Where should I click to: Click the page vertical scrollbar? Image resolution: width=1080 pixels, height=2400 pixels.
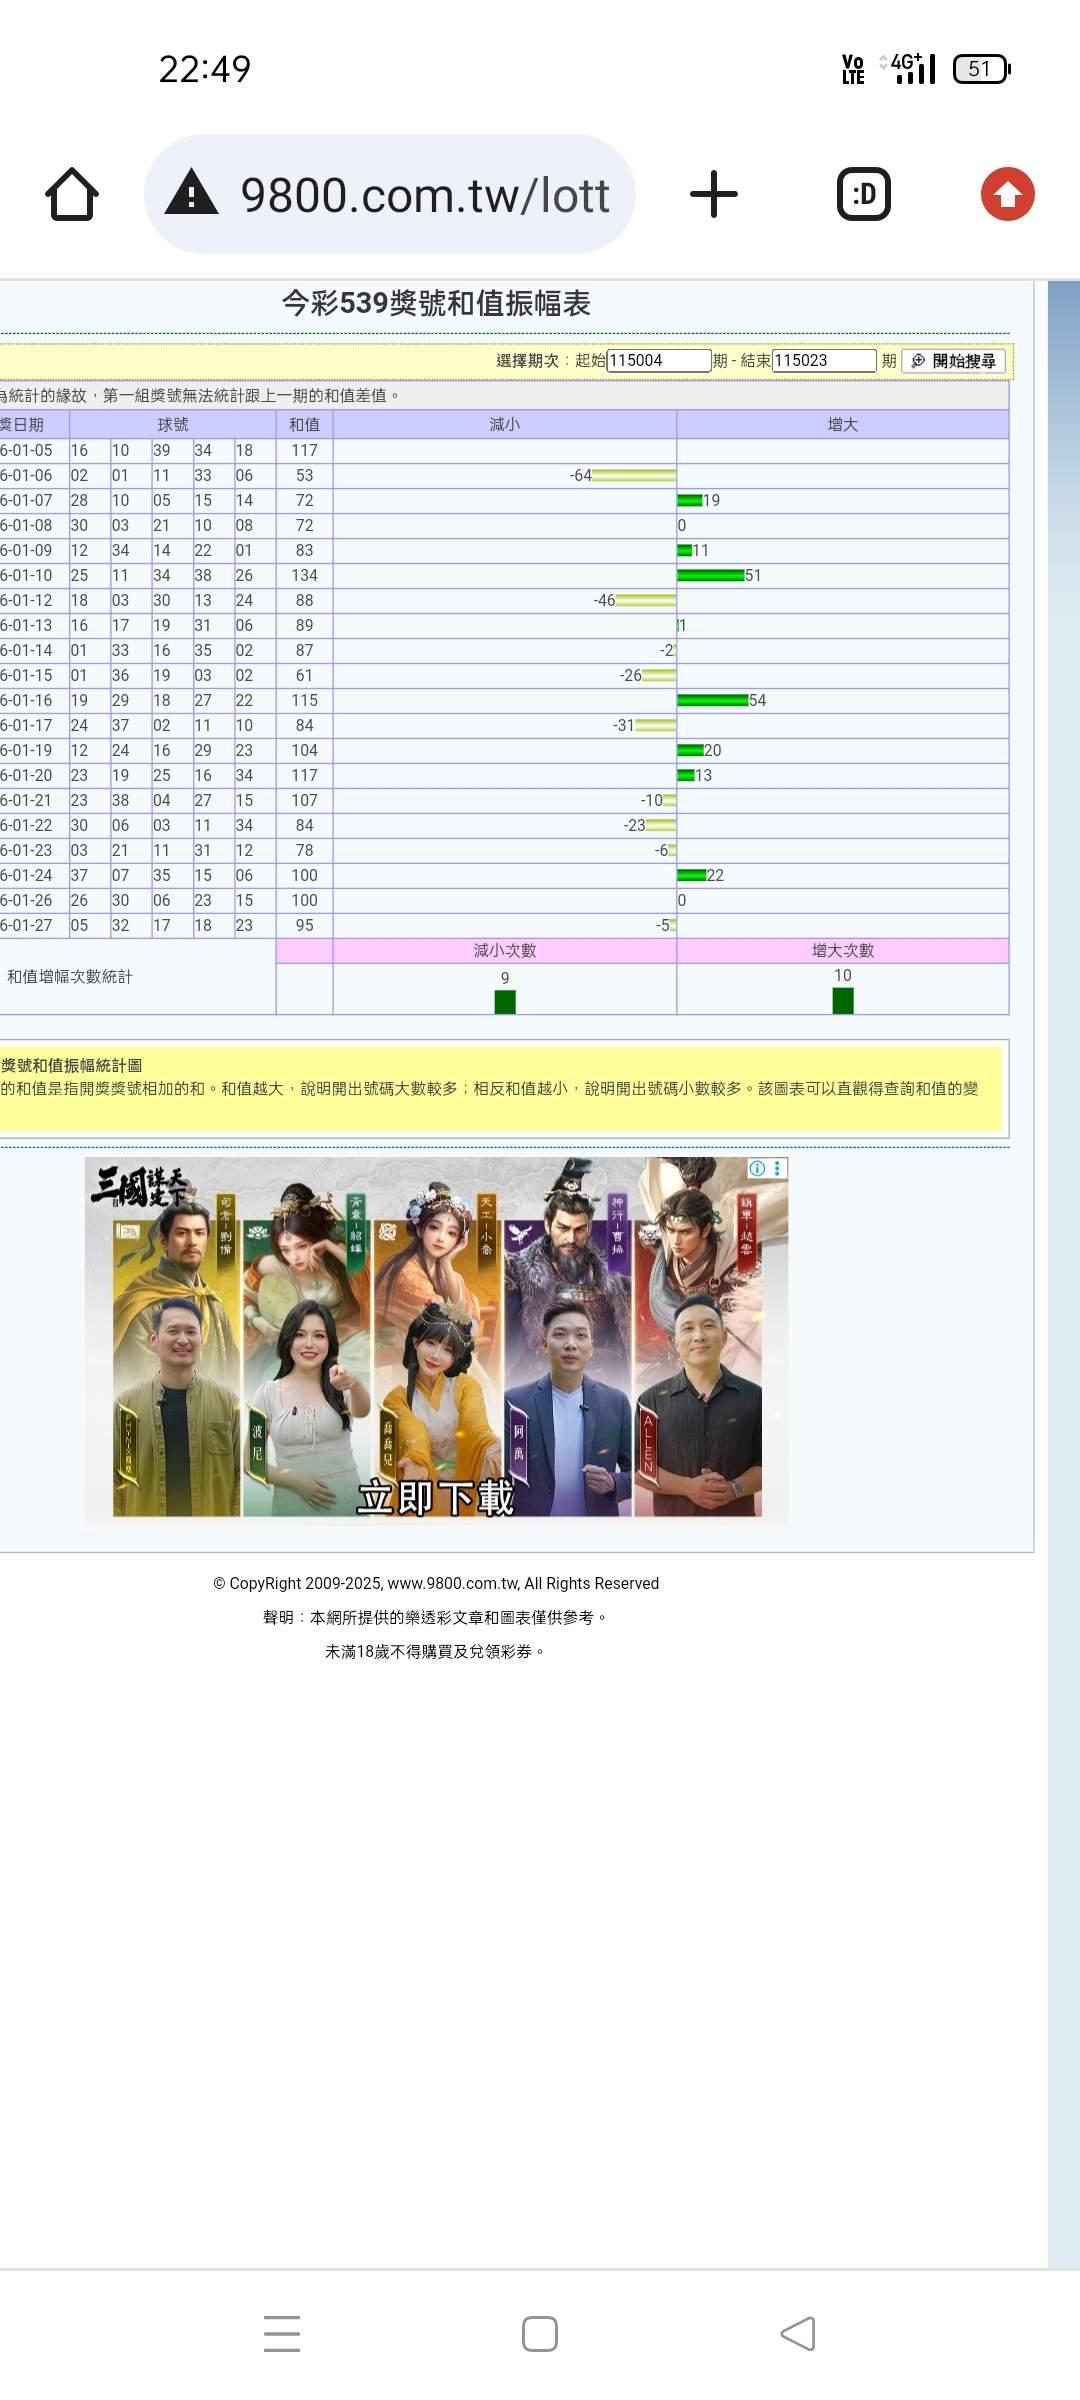[x=1063, y=1200]
